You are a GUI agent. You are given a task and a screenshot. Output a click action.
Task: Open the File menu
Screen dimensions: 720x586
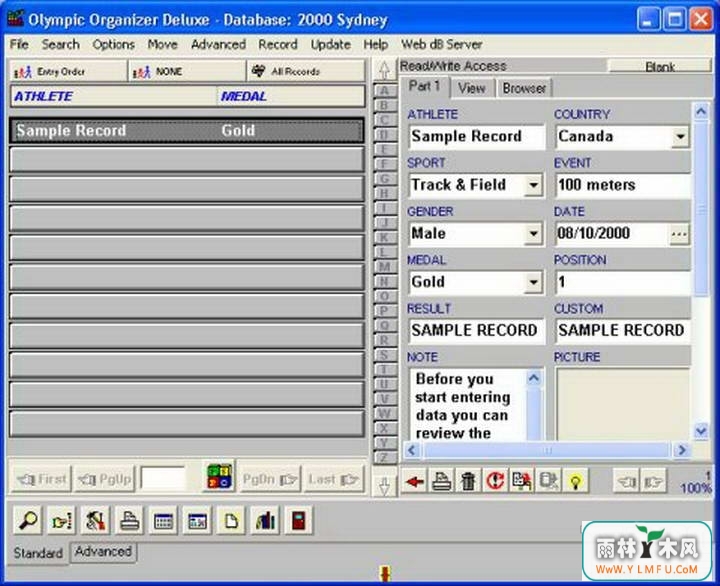19,45
